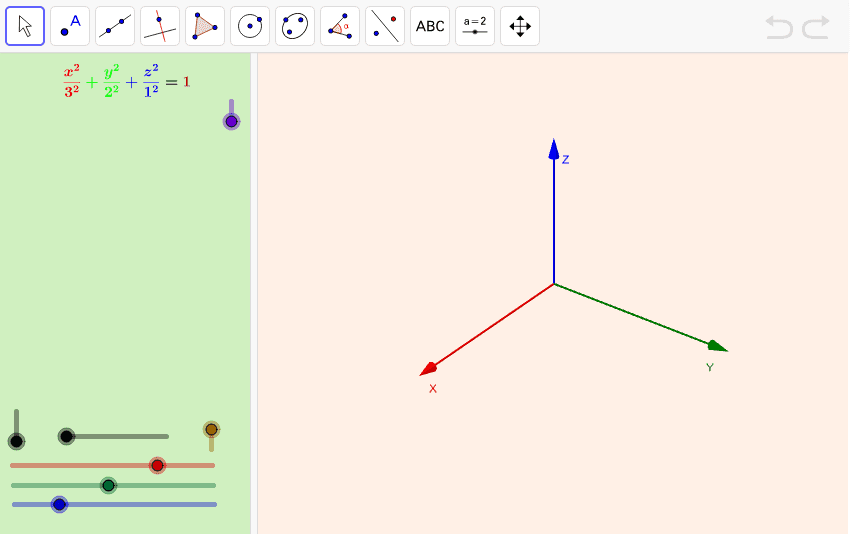
Task: Choose Circle with Center through Point tool
Action: (x=250, y=26)
